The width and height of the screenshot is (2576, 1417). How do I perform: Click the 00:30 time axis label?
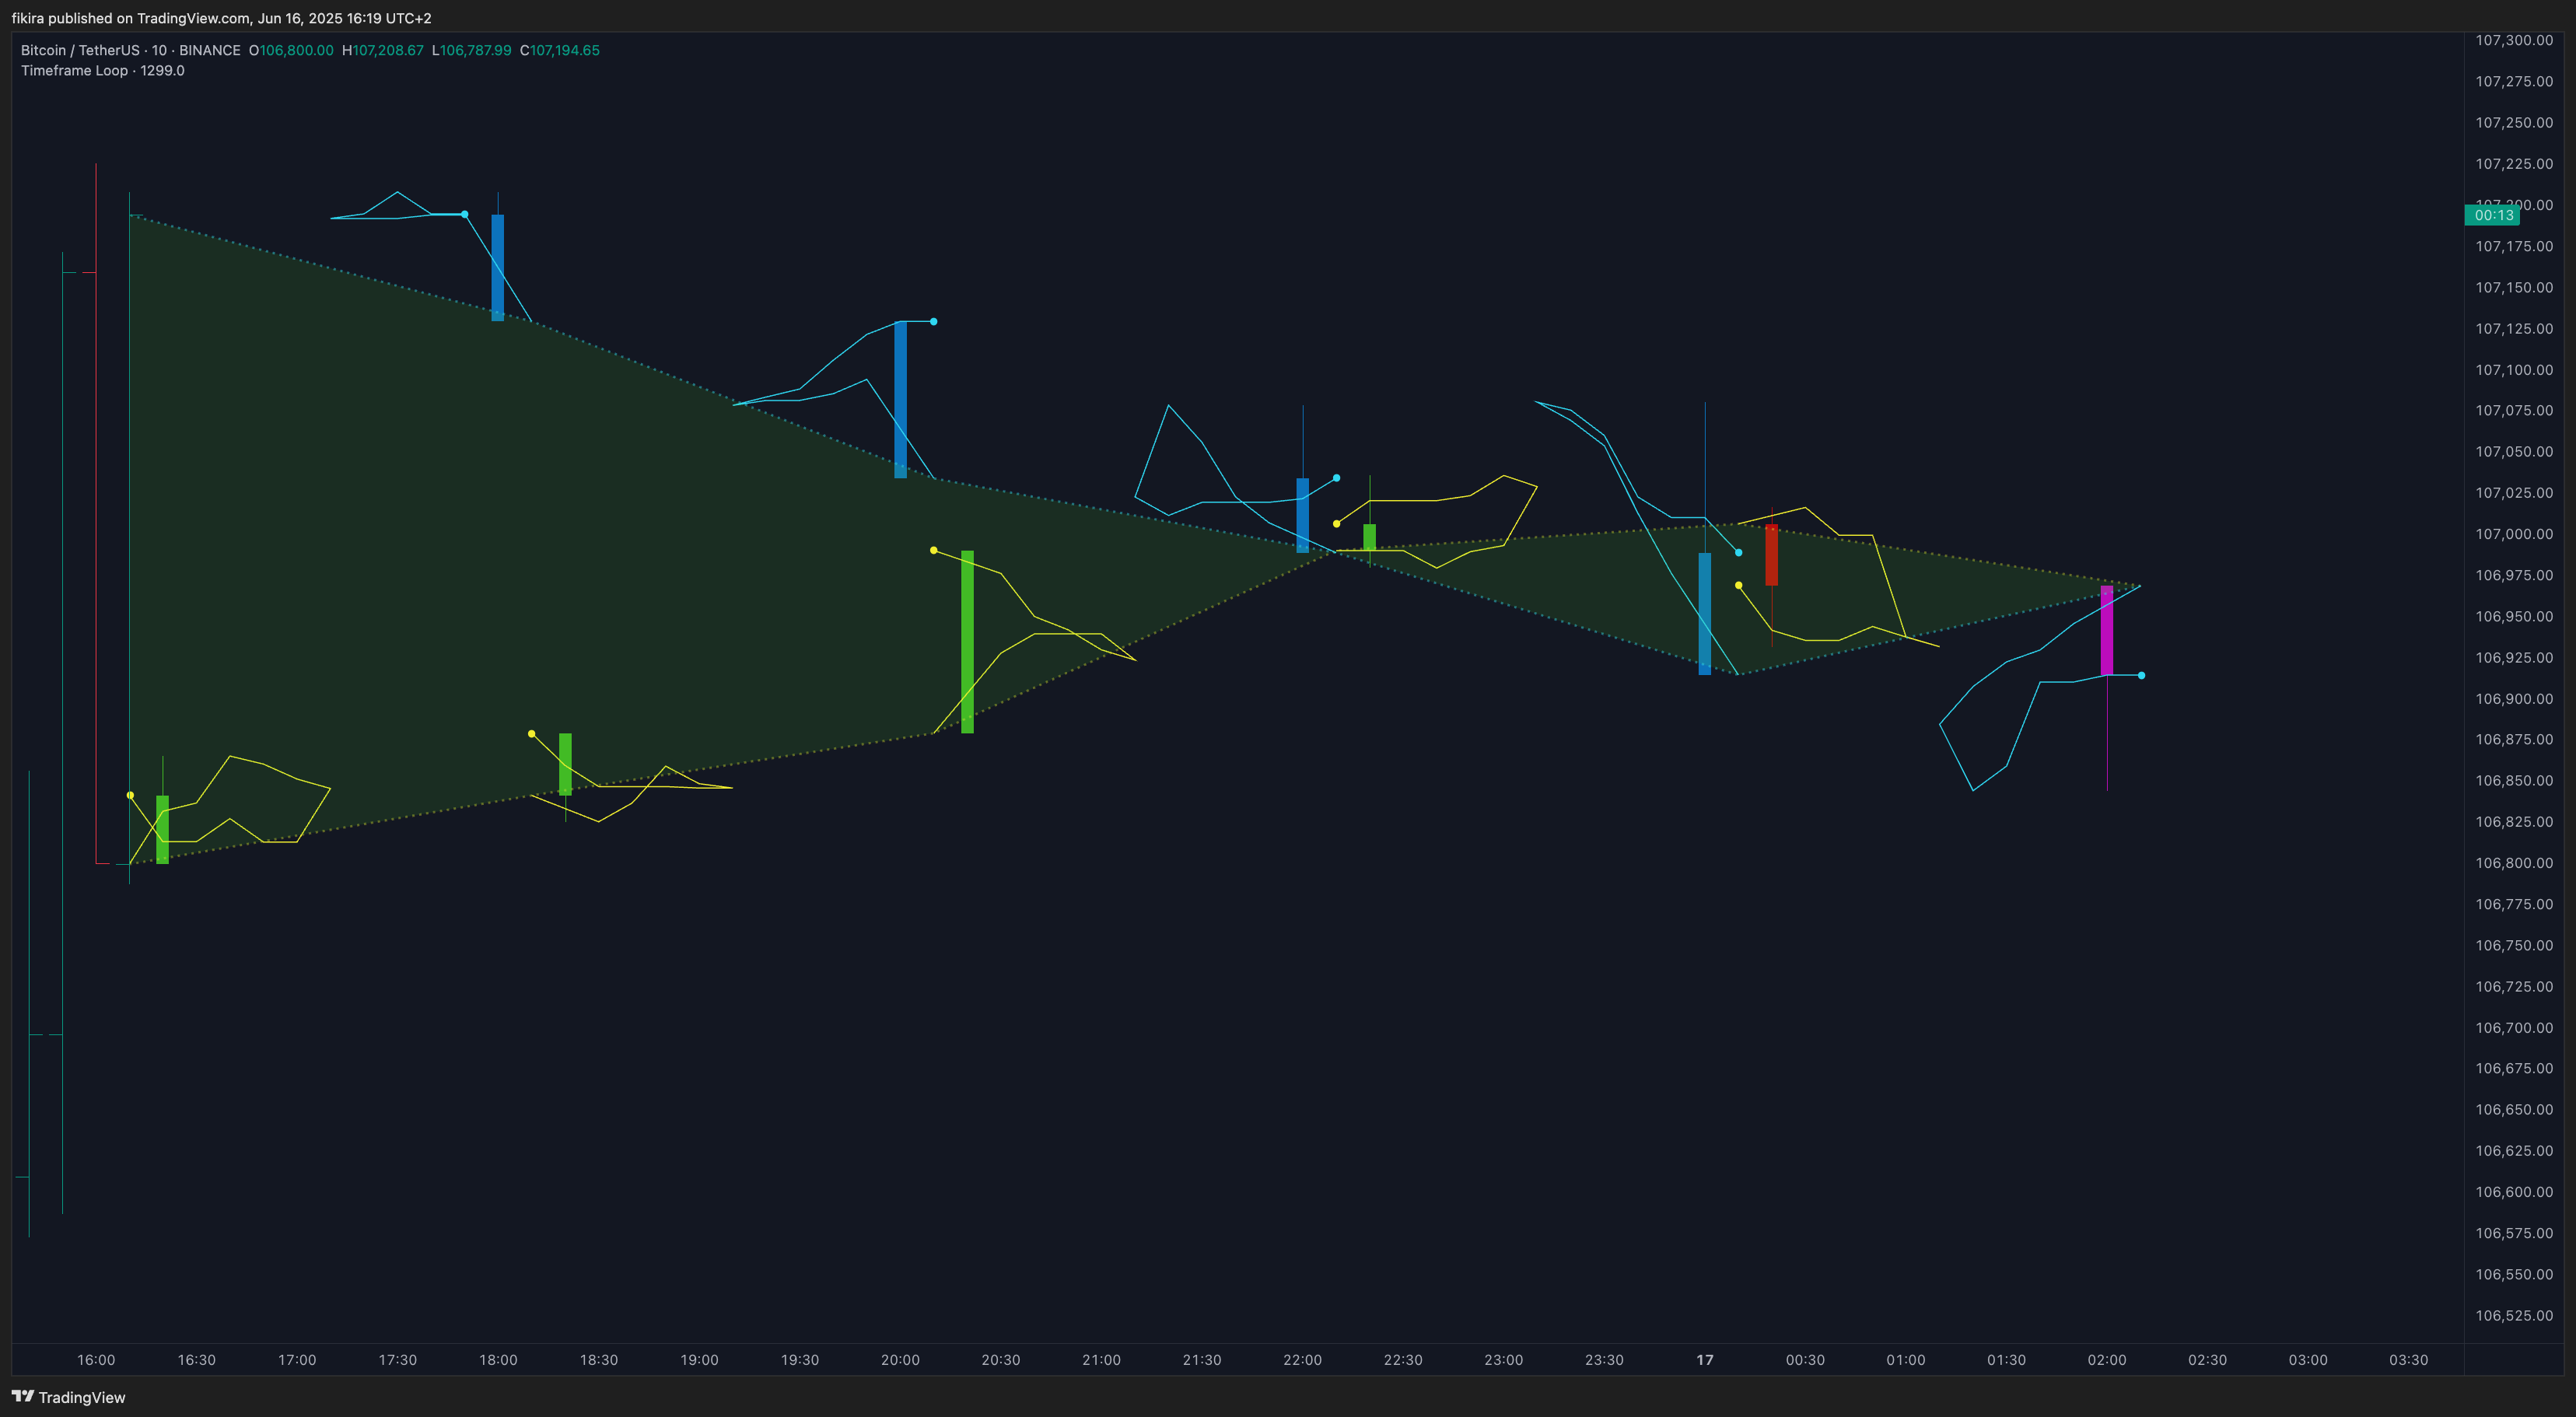(x=1805, y=1360)
